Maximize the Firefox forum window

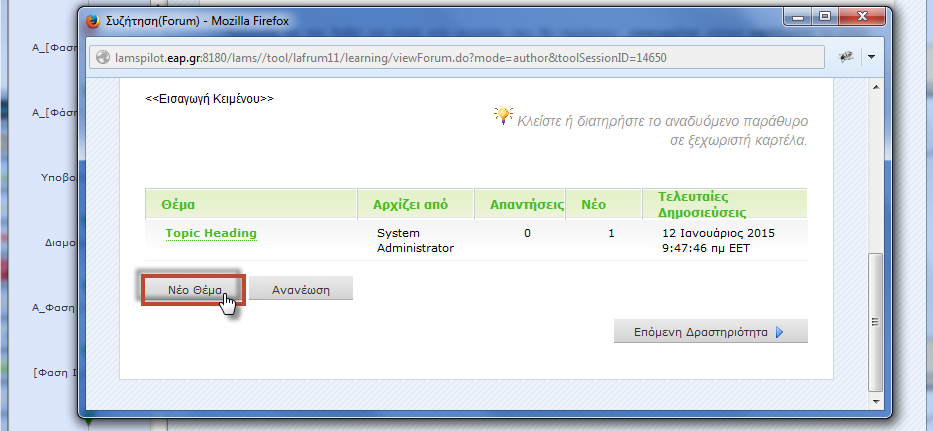pos(825,17)
